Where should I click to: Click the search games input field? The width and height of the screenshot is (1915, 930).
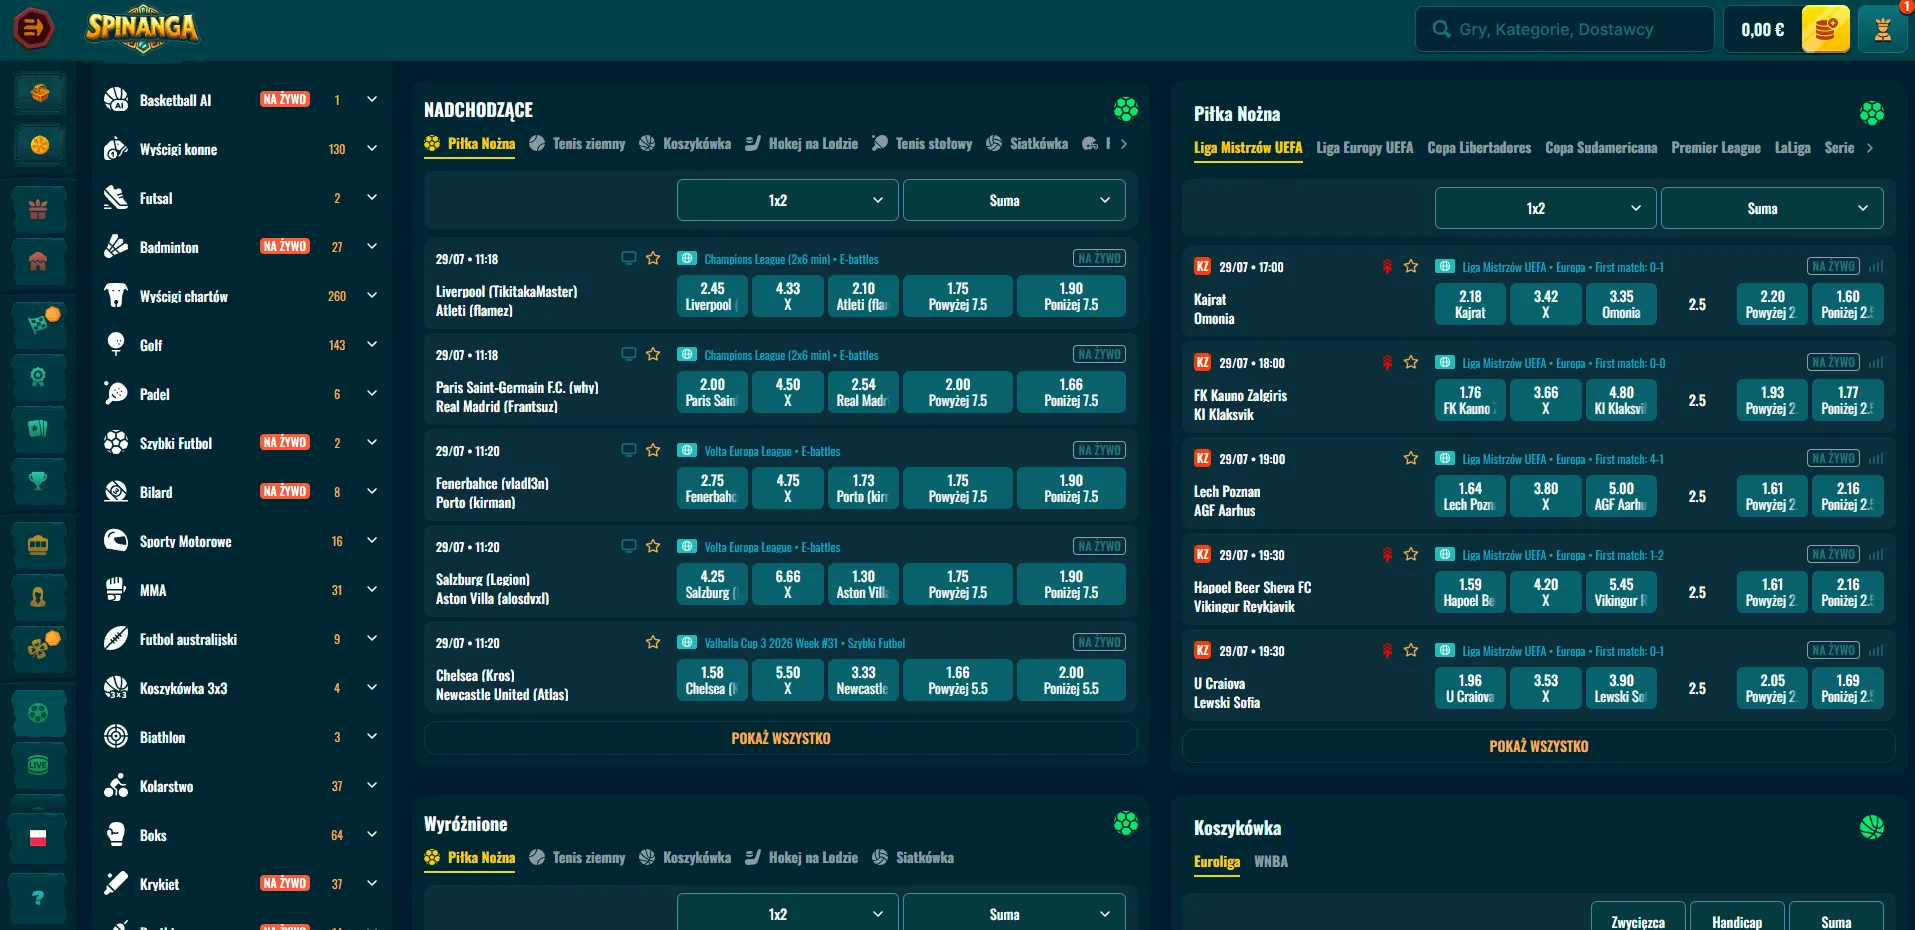(1565, 29)
